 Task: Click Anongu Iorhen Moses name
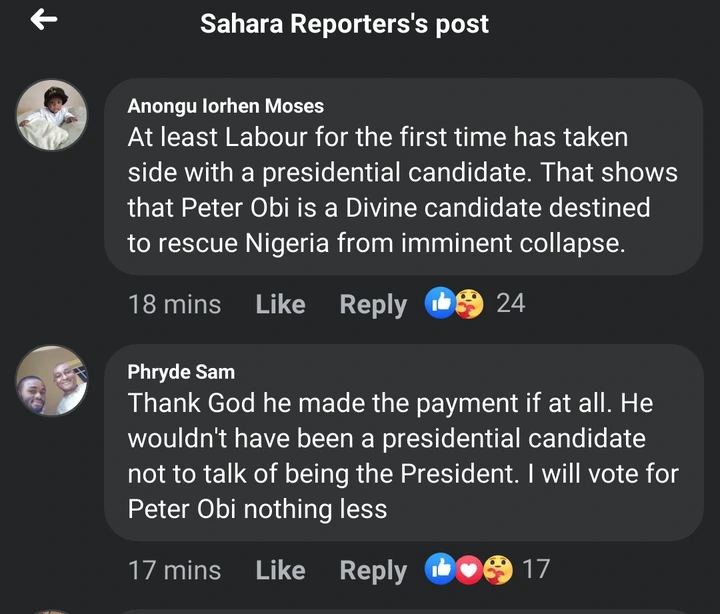(226, 106)
